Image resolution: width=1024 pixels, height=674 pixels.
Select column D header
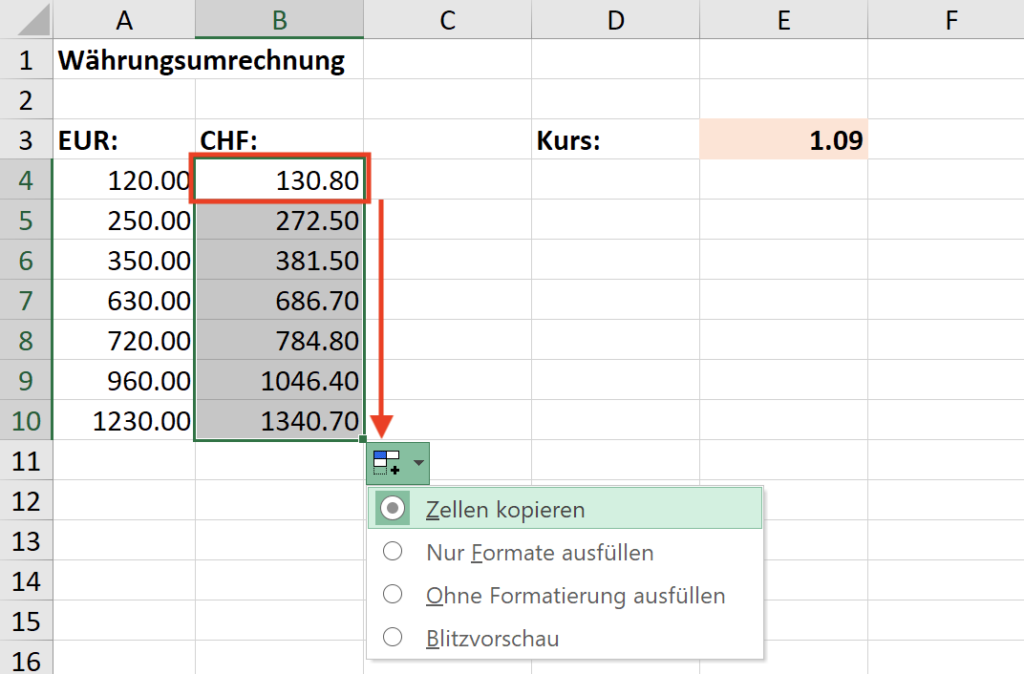click(614, 19)
